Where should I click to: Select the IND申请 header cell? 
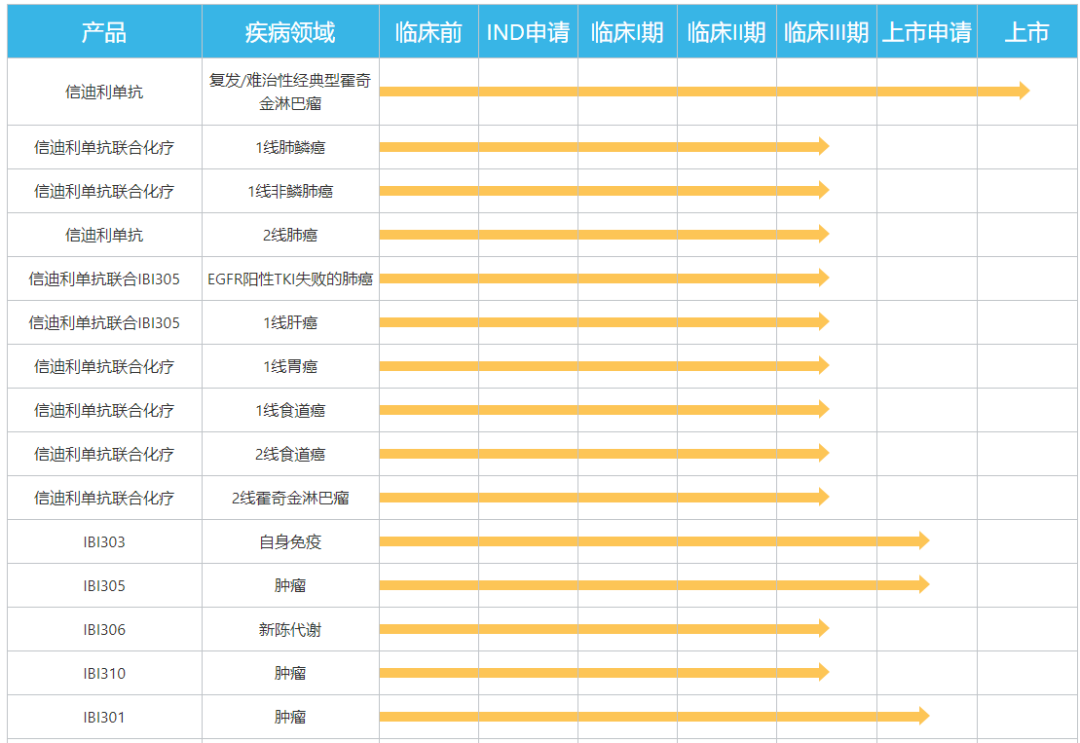tap(528, 32)
